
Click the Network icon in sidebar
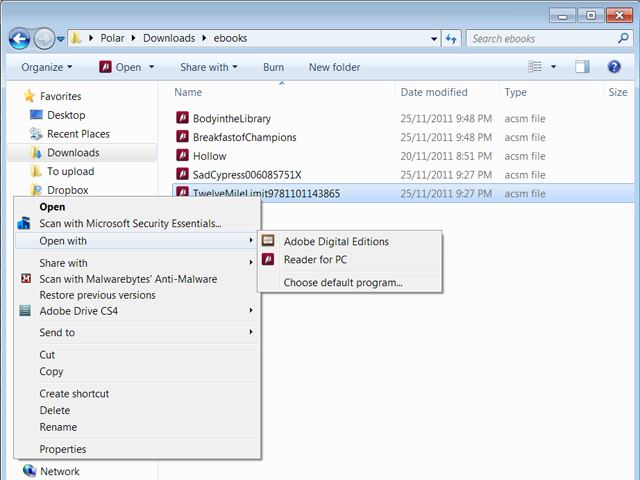tap(28, 471)
